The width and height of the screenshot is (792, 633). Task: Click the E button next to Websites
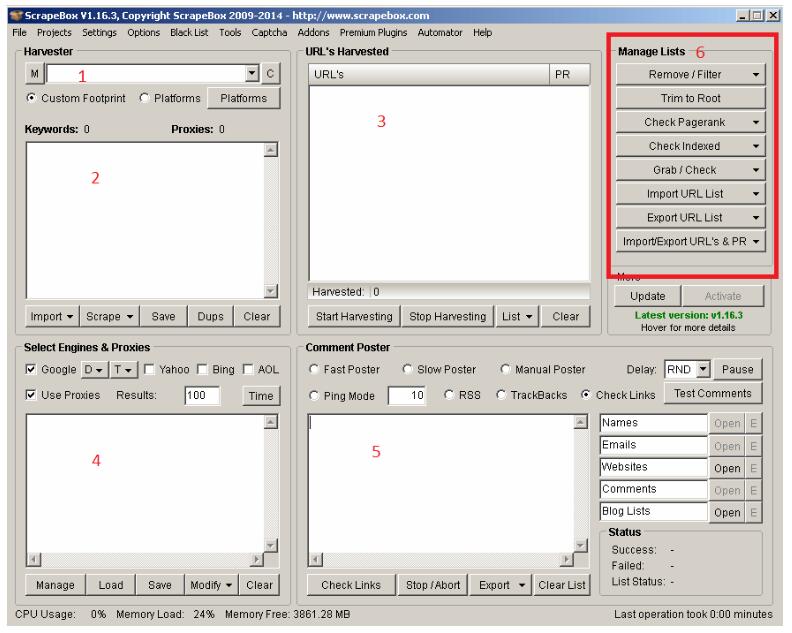click(x=753, y=468)
